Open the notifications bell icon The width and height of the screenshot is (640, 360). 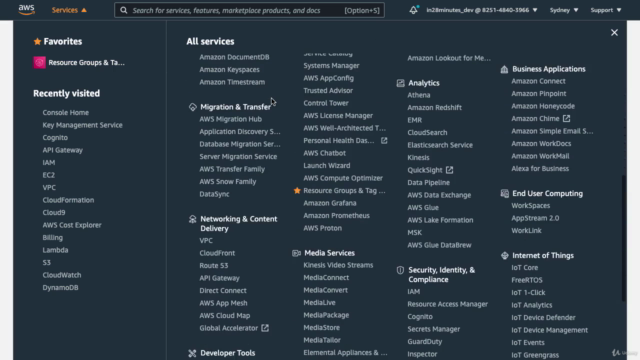[x=413, y=10]
